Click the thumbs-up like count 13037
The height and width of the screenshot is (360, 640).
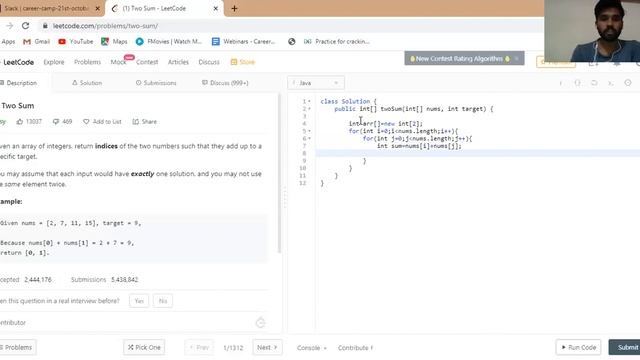pyautogui.click(x=29, y=122)
